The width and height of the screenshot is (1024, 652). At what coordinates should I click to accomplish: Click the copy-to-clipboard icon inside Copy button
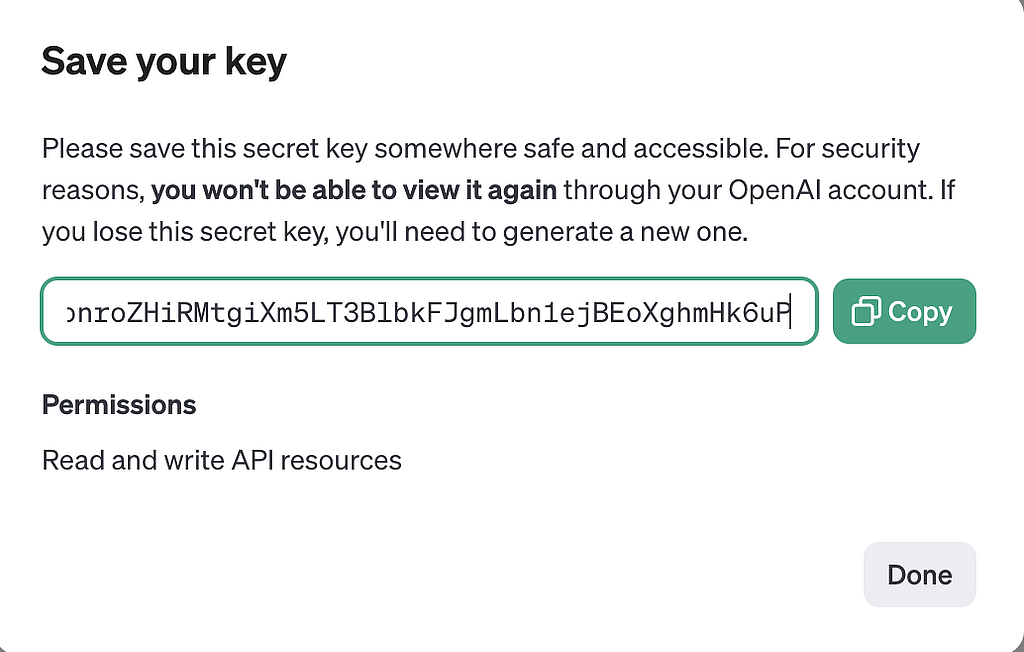(866, 311)
